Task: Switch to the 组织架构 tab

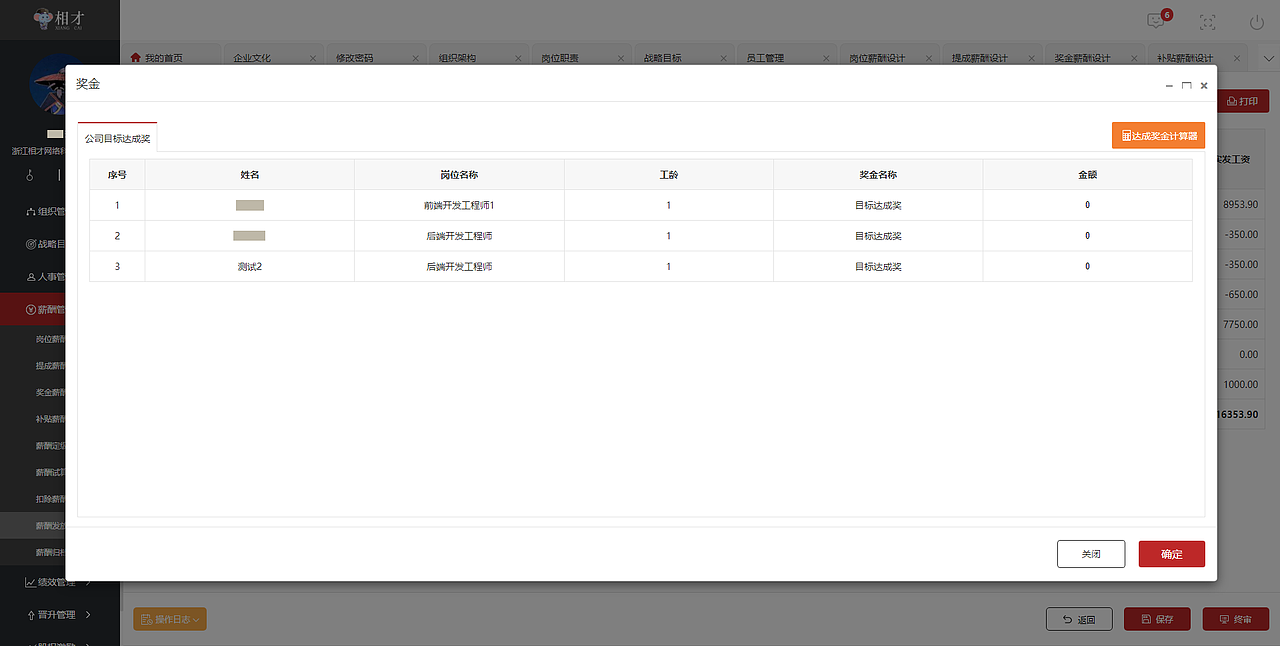Action: [457, 58]
